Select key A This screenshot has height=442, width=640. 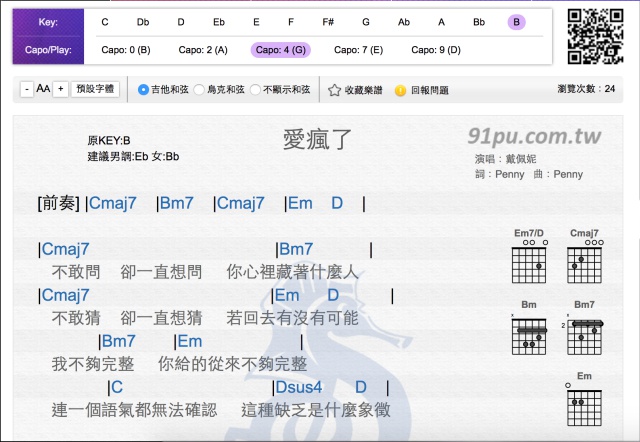[x=441, y=22]
